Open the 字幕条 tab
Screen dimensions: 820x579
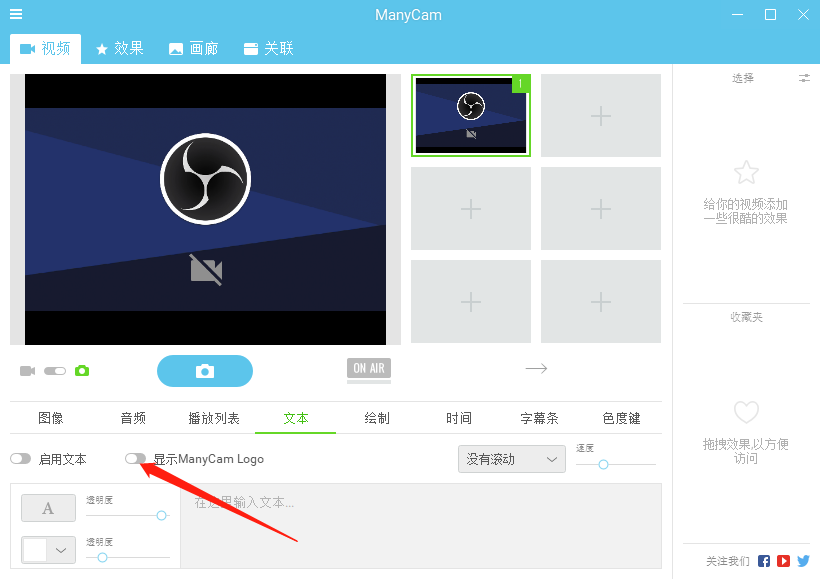[540, 418]
